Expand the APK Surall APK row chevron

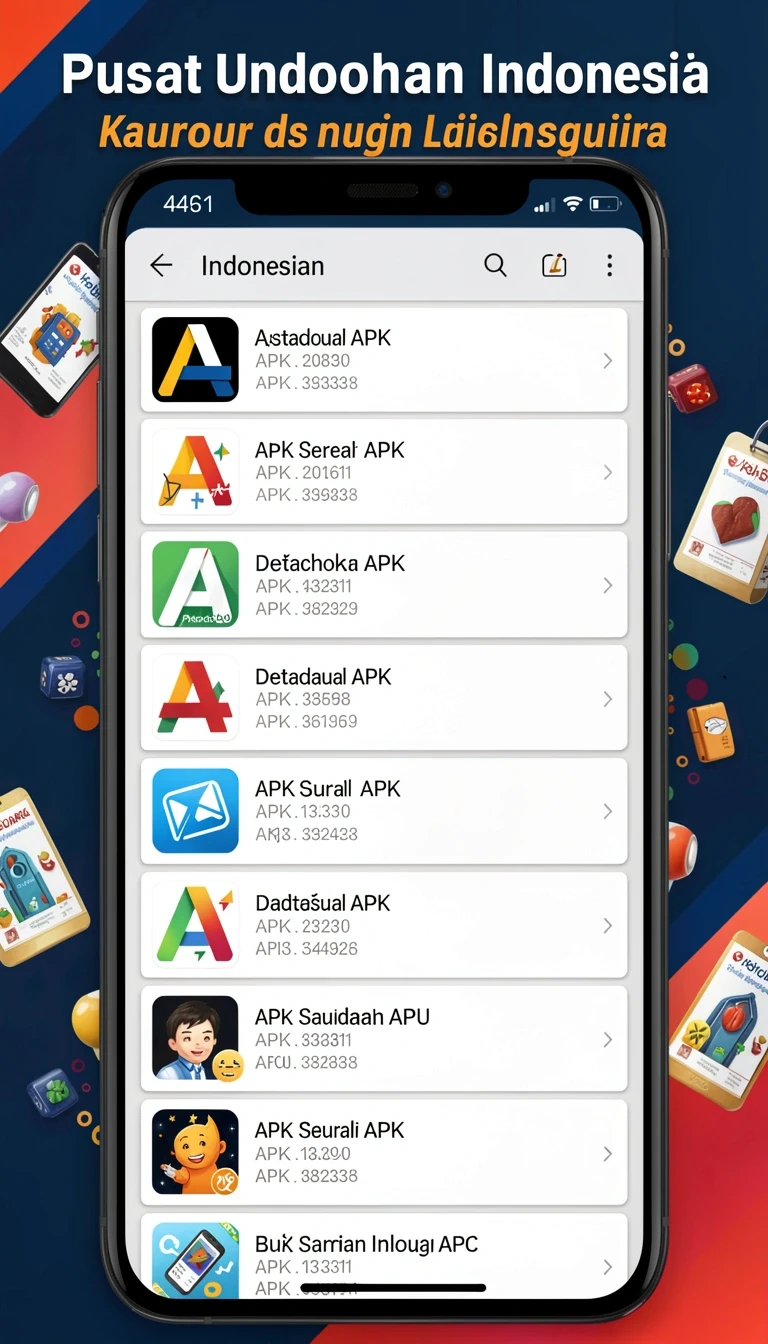(607, 812)
